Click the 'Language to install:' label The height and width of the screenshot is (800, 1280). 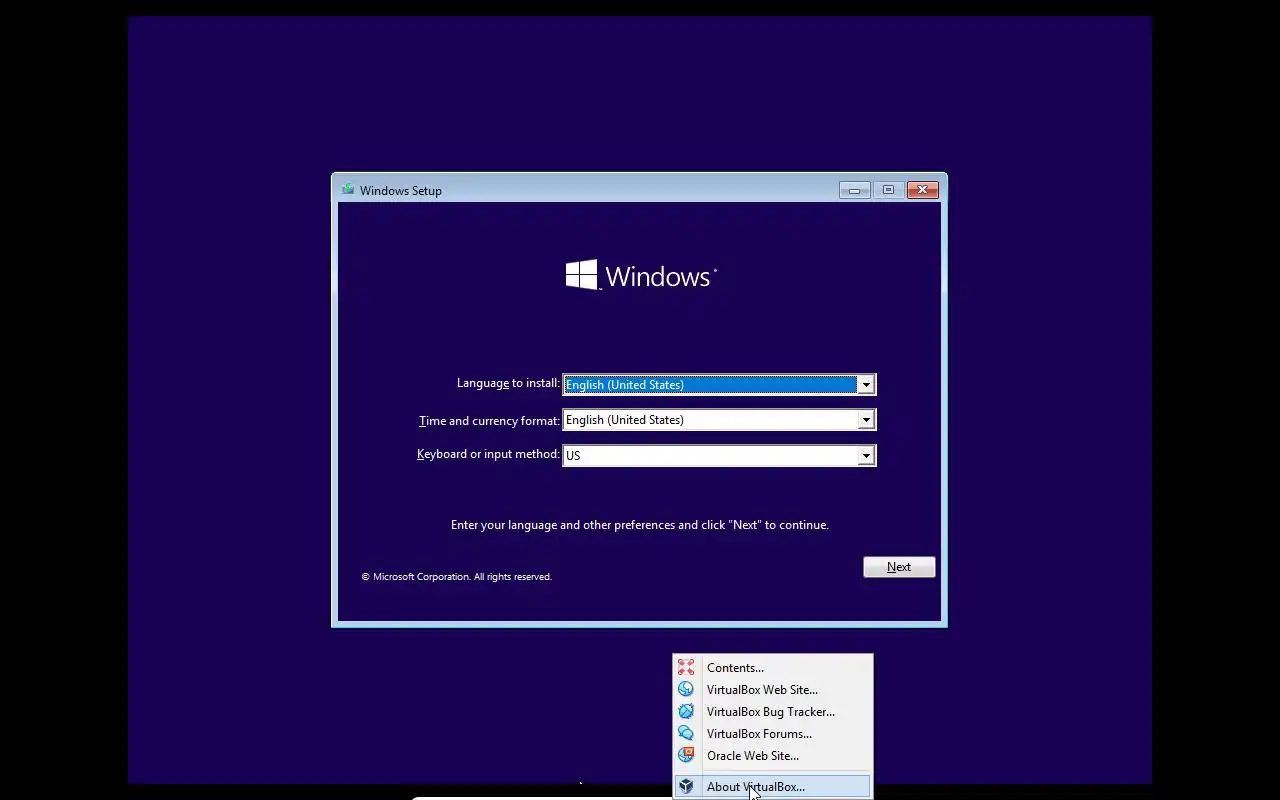click(x=508, y=383)
